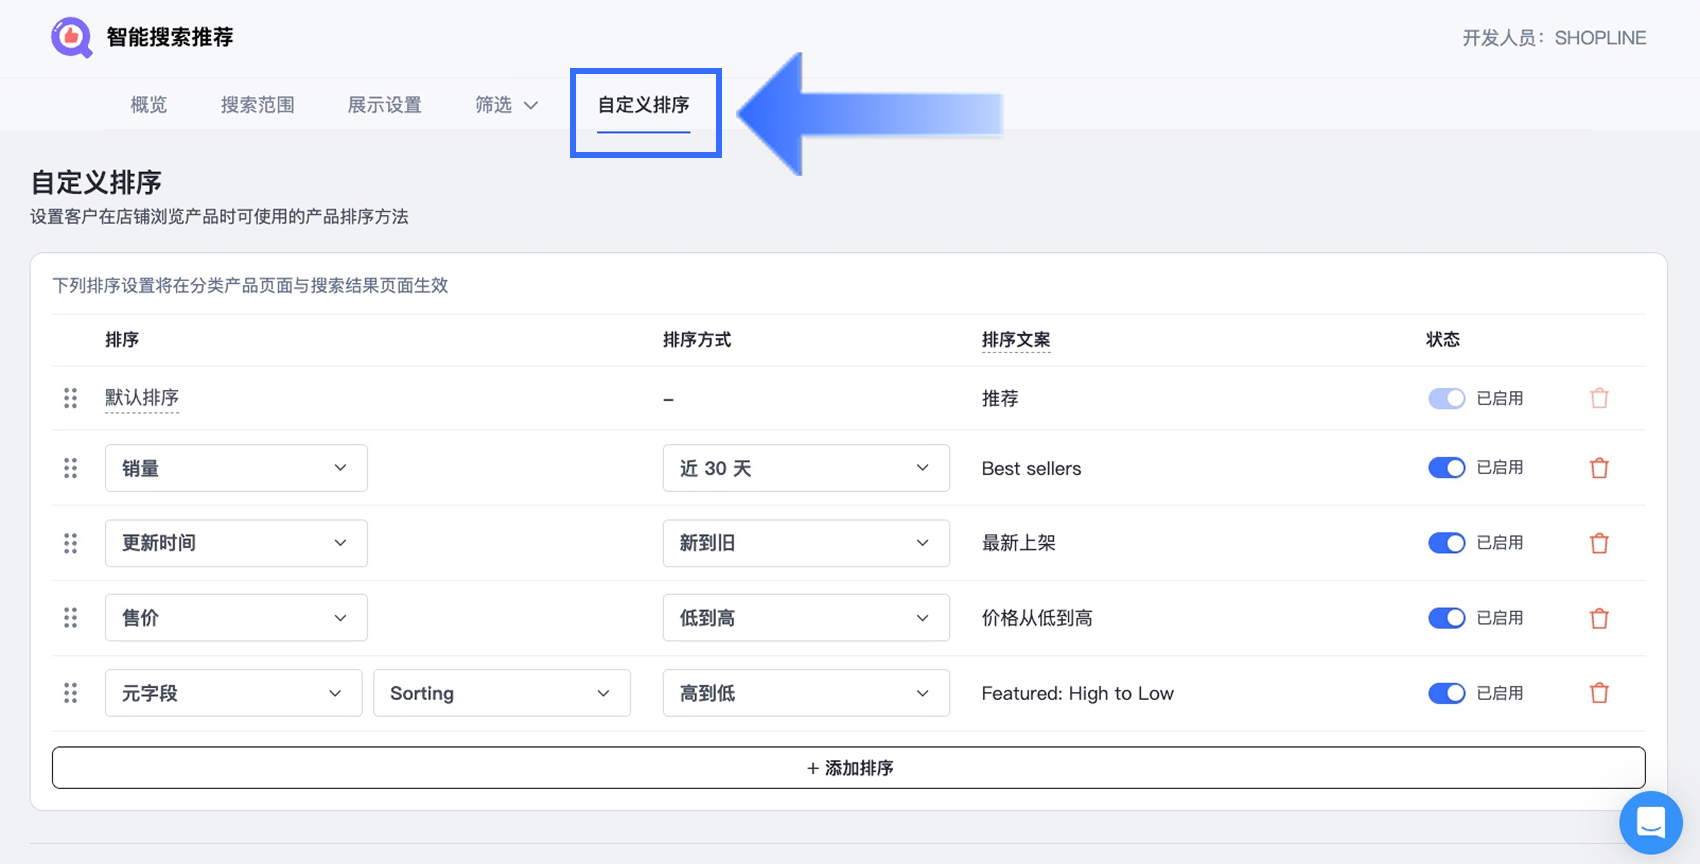Grab drag handle of 销量 row
The height and width of the screenshot is (864, 1700).
70,468
